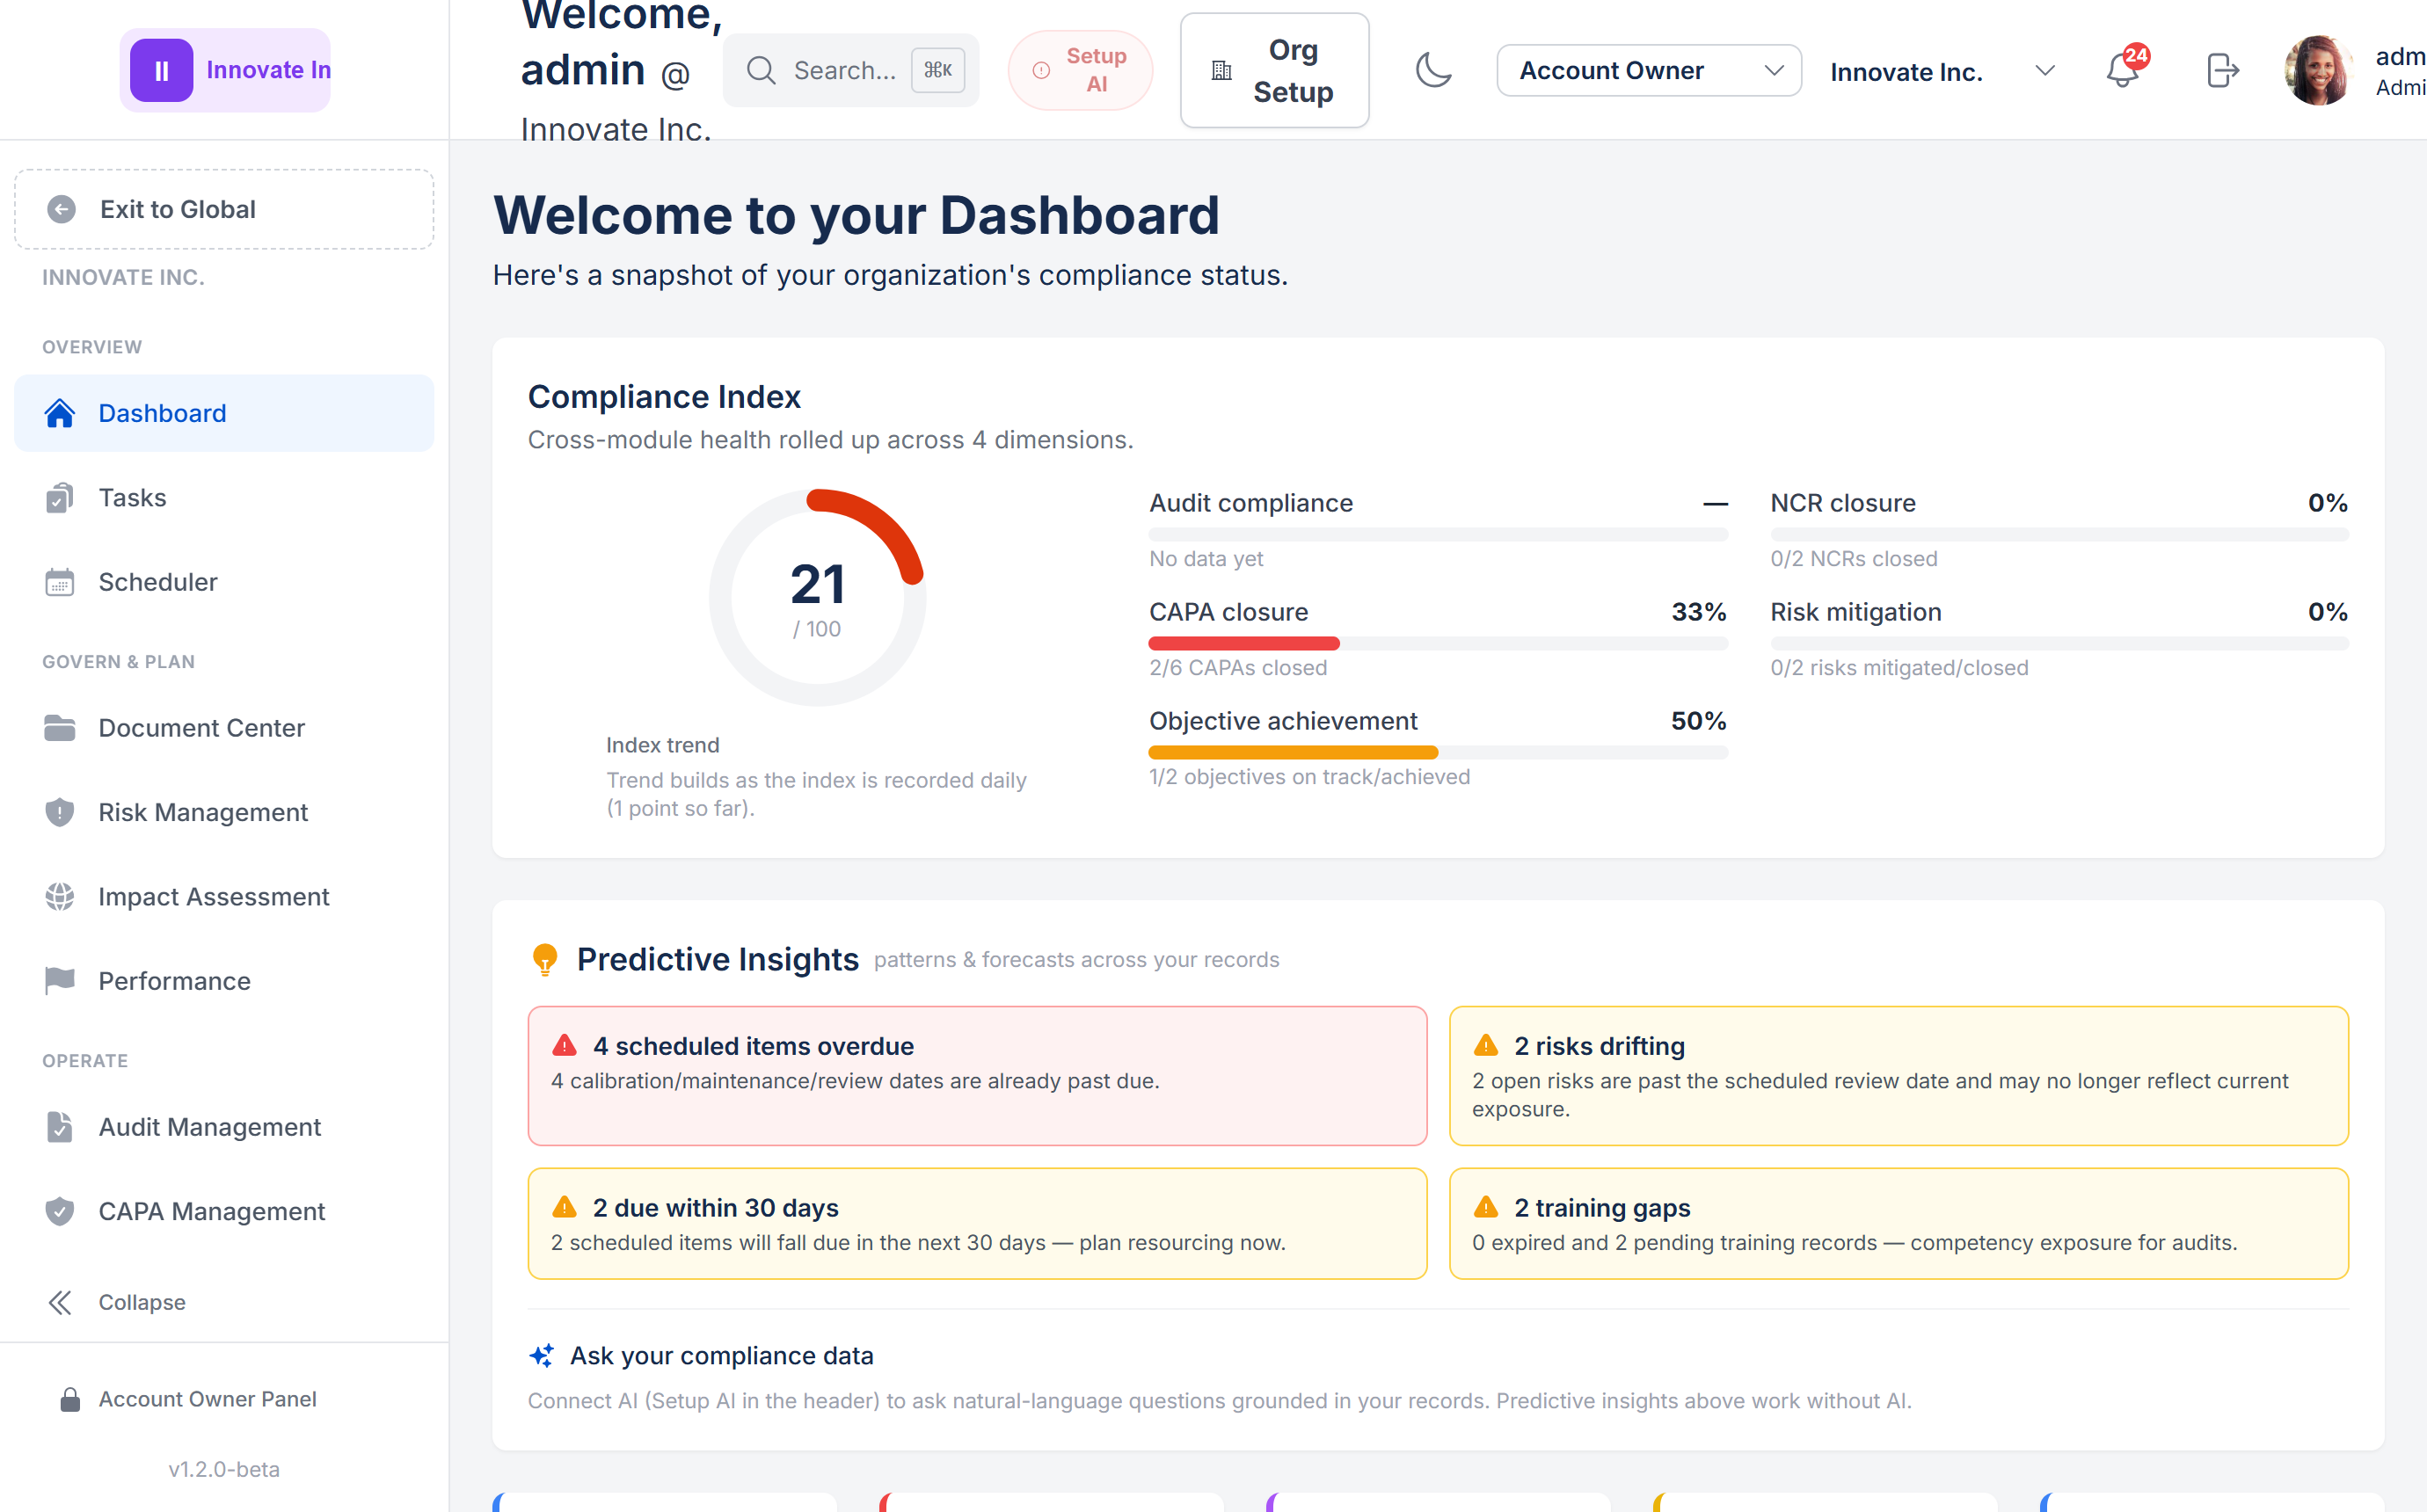Click the Risk mitigation label
This screenshot has width=2427, height=1512.
1856,612
